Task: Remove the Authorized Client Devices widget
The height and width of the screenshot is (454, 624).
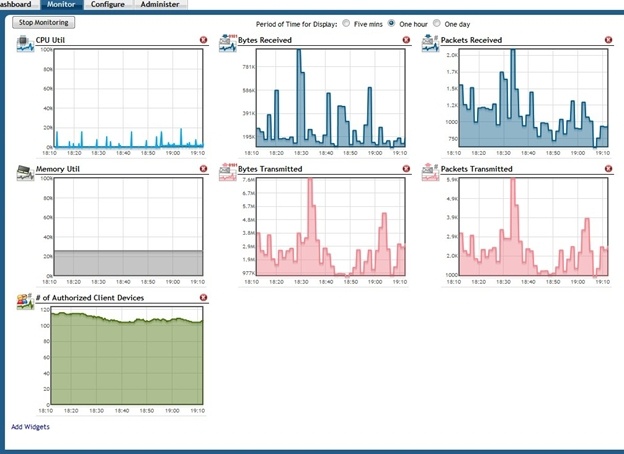Action: coord(203,298)
